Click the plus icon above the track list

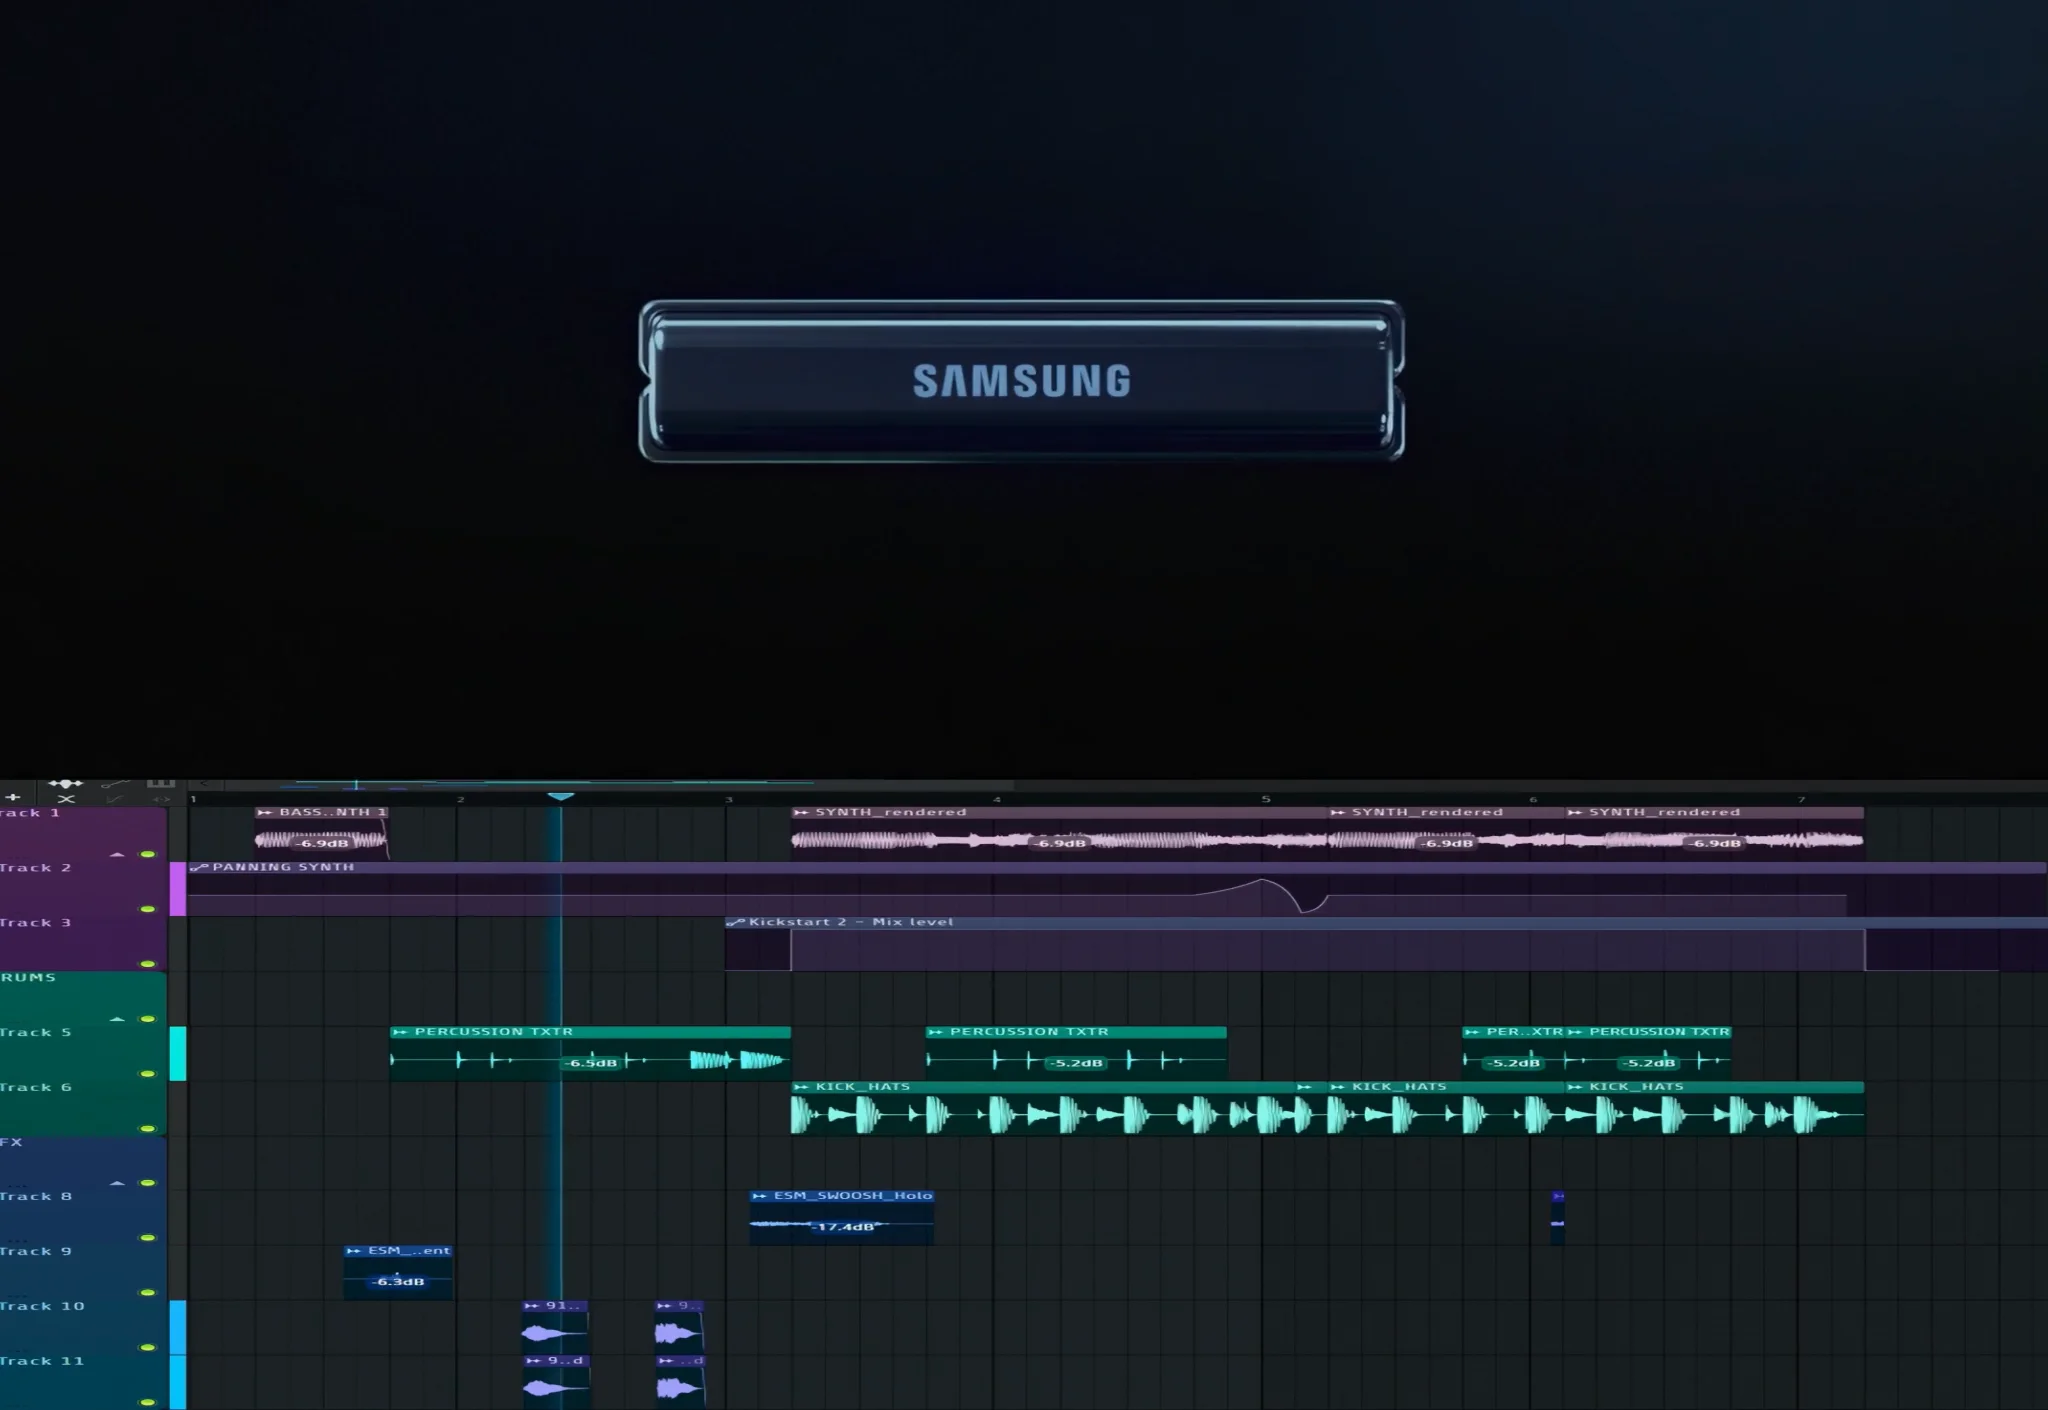[x=12, y=797]
